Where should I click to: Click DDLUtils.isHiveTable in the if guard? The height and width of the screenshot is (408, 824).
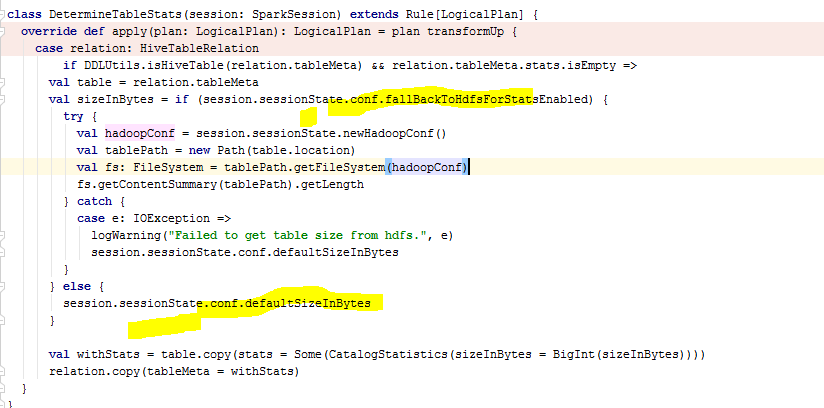coord(154,66)
